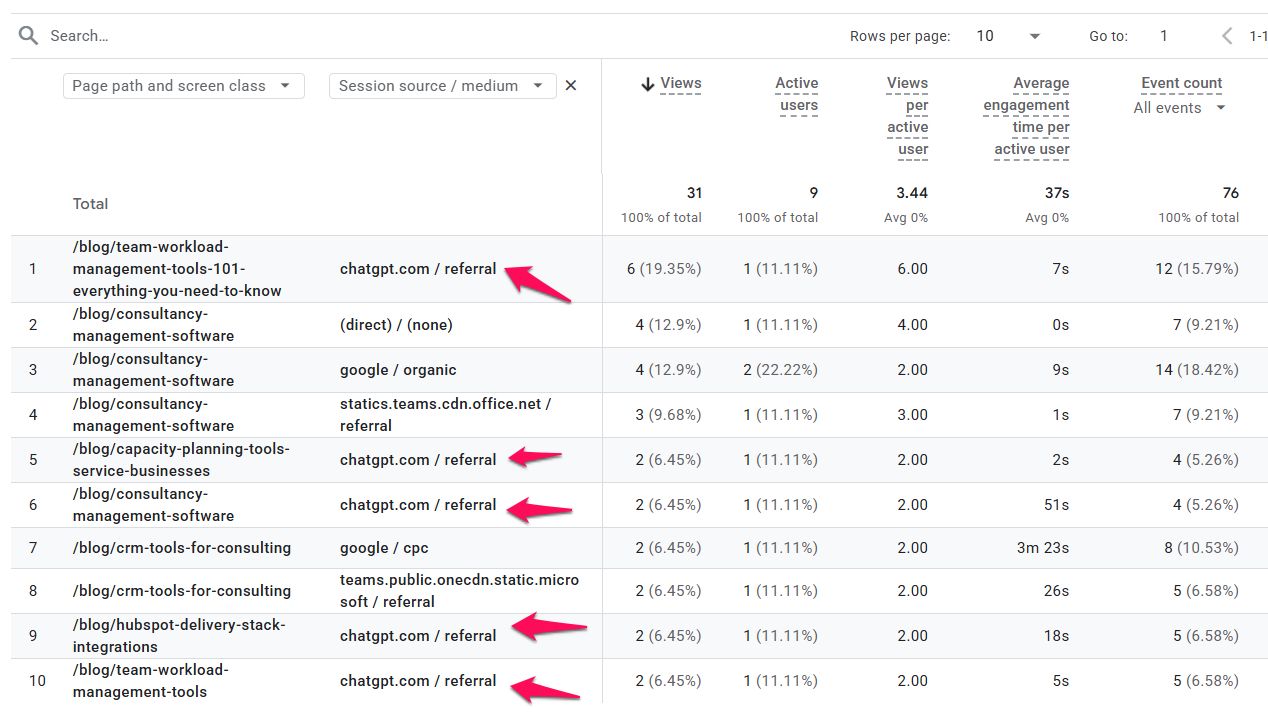
Task: Click the 6.00 views per user value
Action: 912,269
